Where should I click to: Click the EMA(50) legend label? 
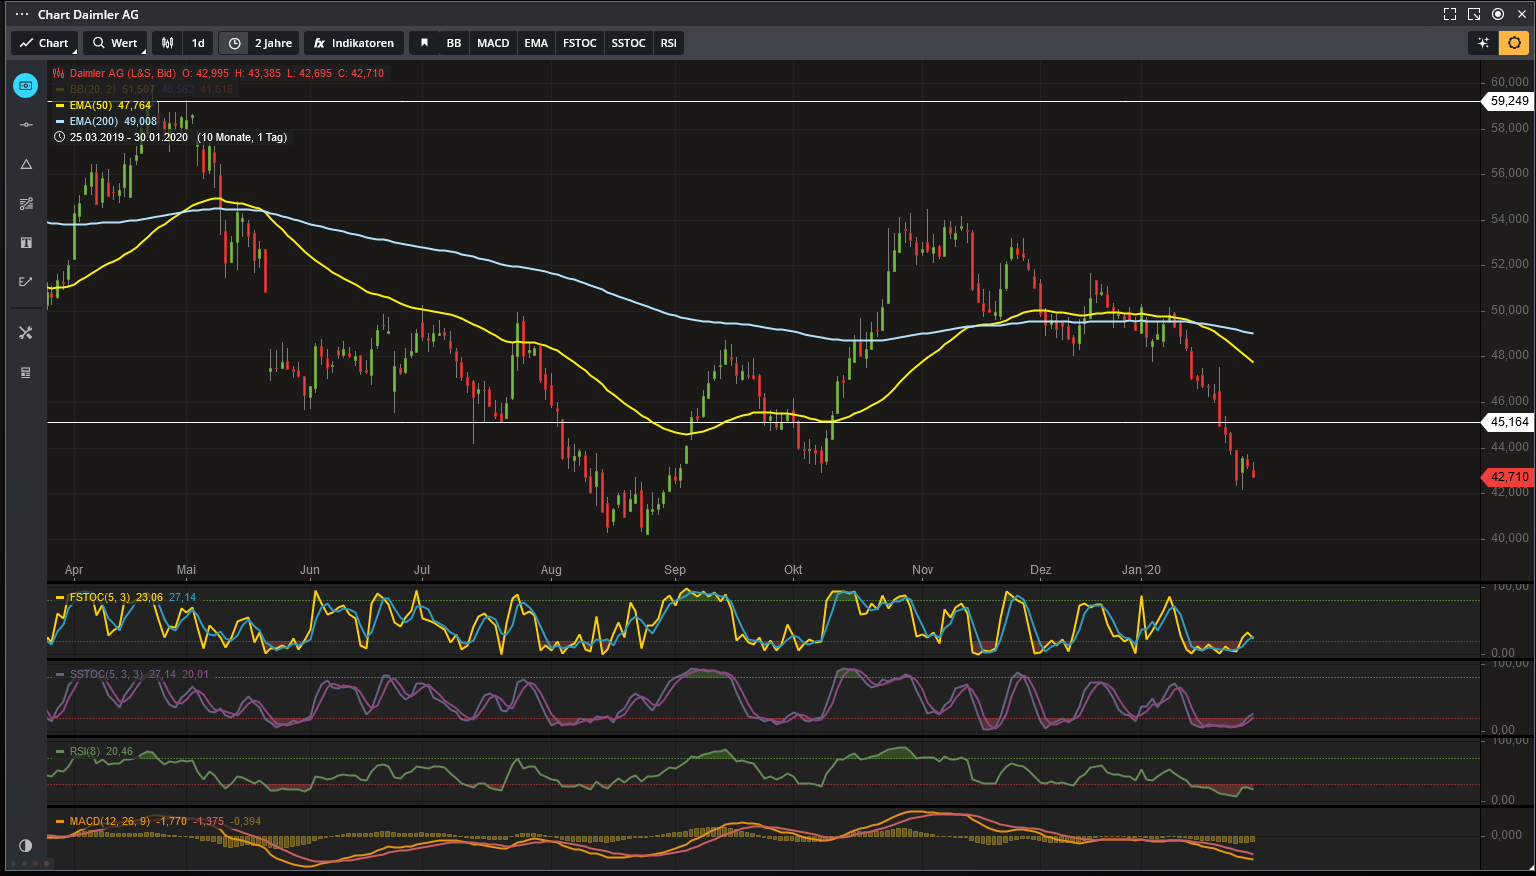tap(91, 105)
